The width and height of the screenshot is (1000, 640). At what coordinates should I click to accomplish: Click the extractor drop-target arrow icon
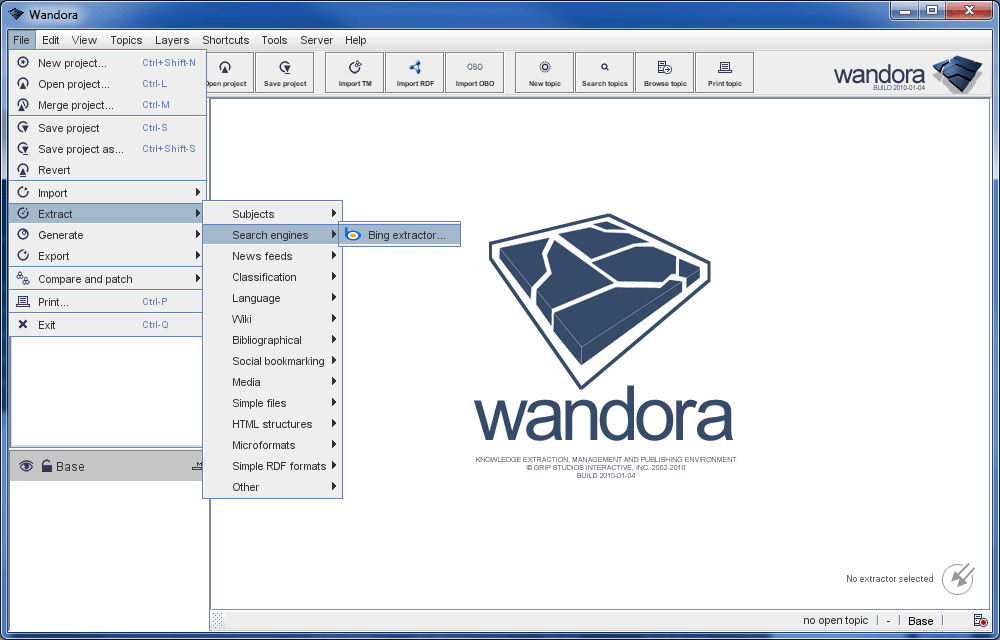957,578
